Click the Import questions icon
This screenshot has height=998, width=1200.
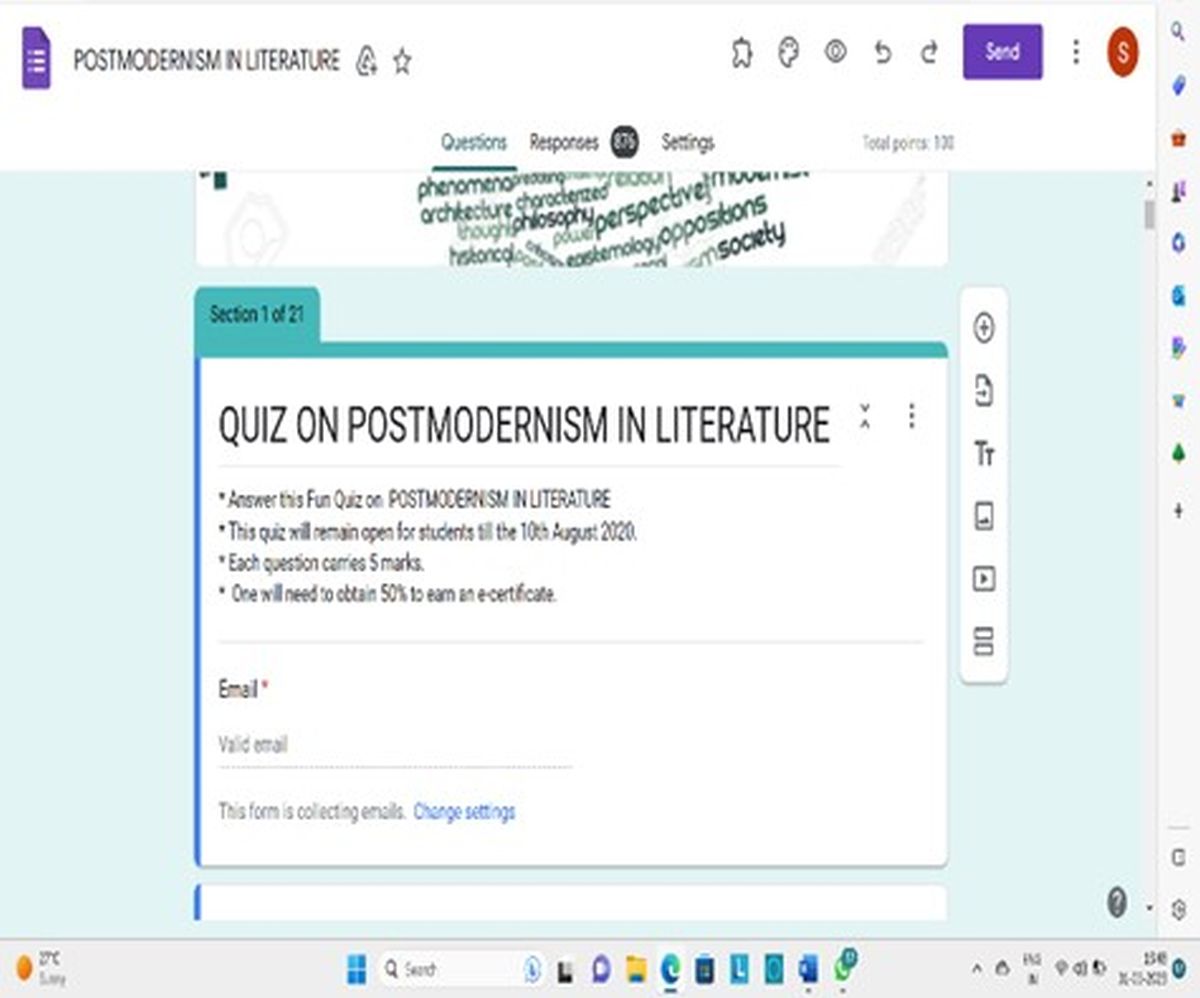click(984, 391)
